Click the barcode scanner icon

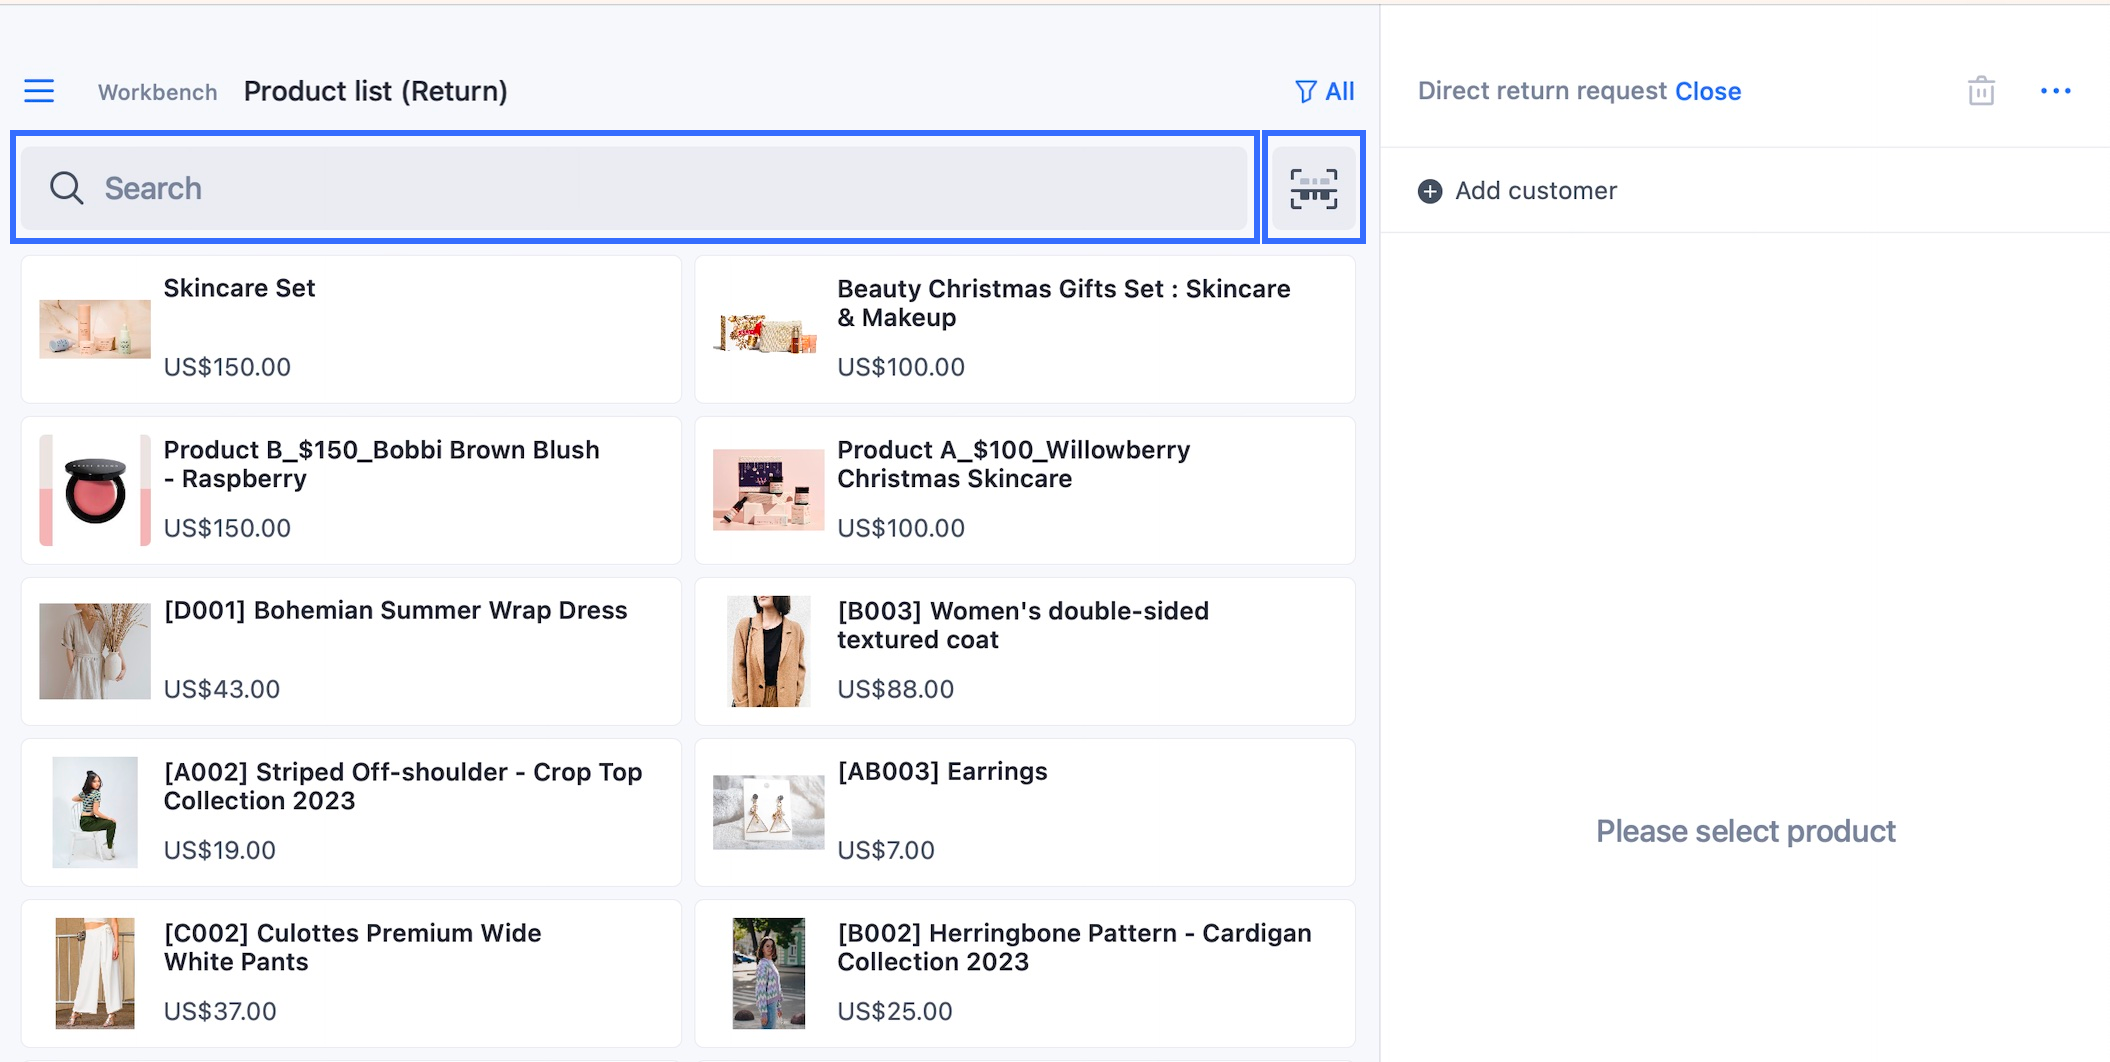[x=1313, y=188]
